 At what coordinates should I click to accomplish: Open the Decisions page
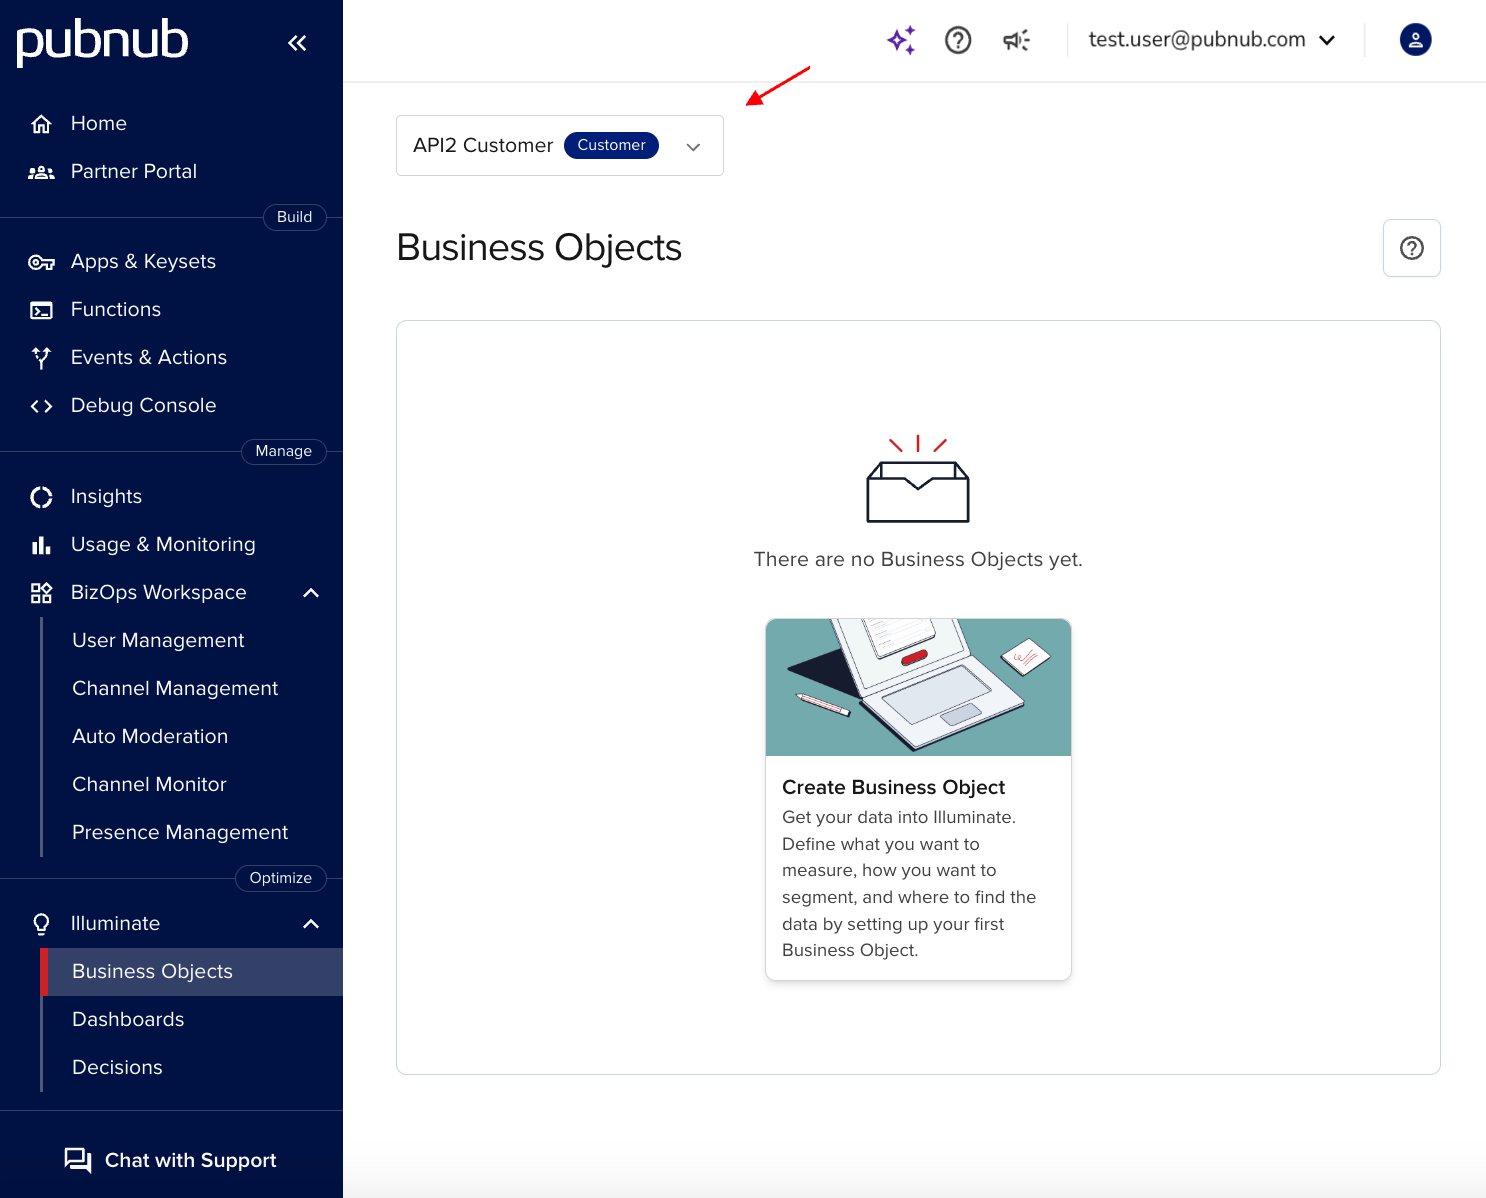pos(117,1067)
